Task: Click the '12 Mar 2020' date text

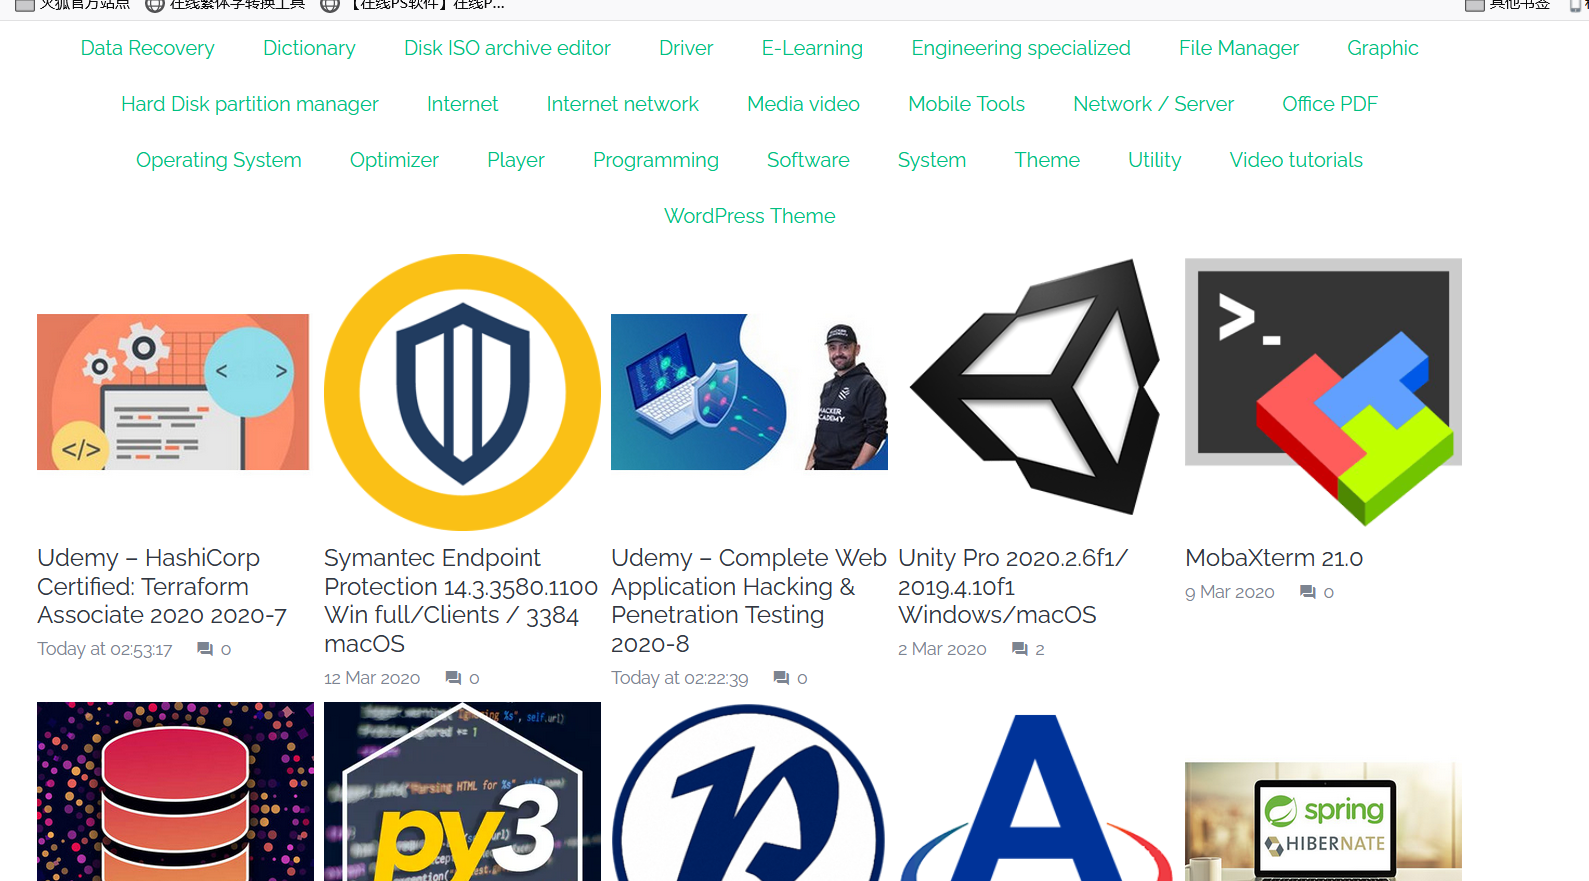Action: tap(372, 678)
